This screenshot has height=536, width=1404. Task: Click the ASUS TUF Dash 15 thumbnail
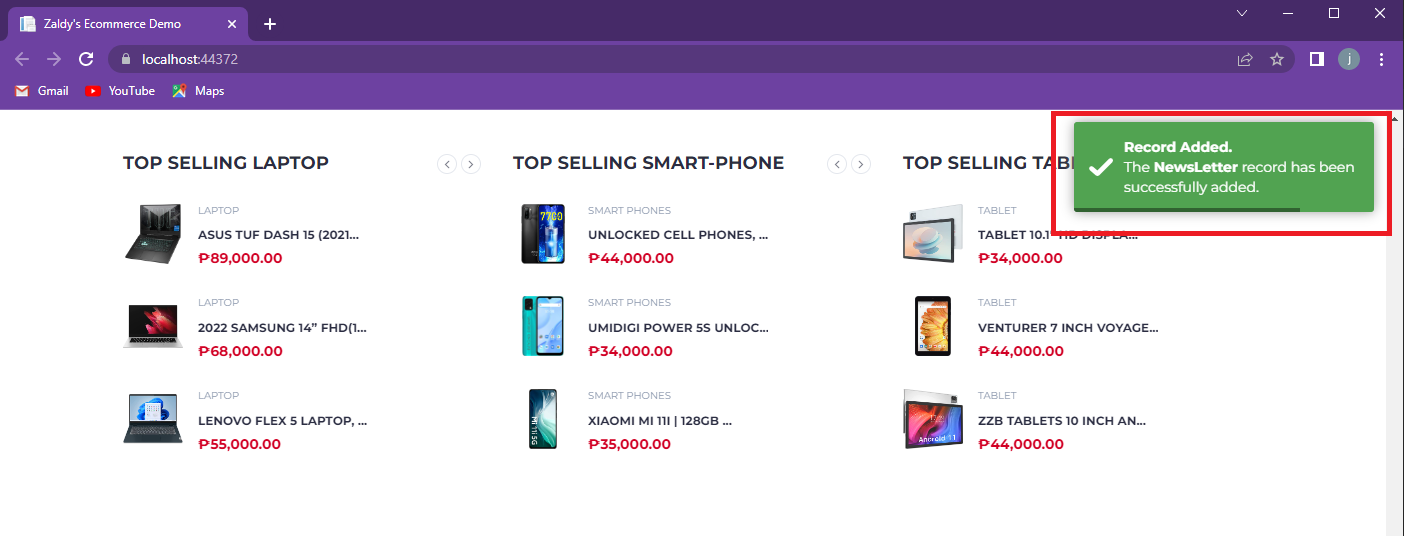click(153, 234)
